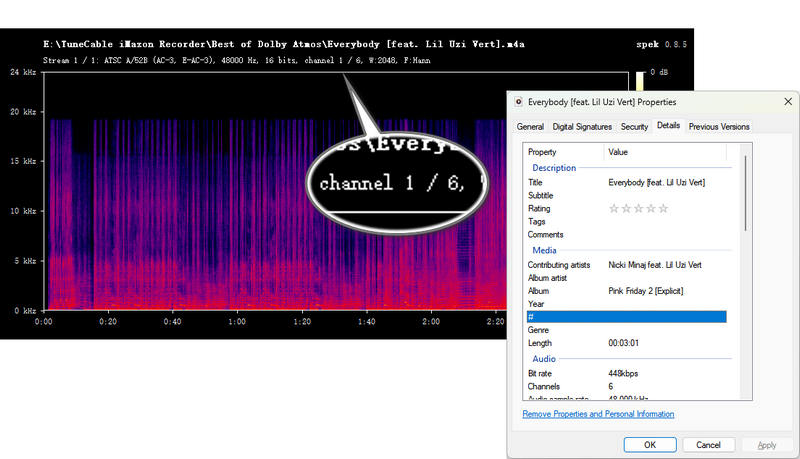Select the highlighted # track number row

(627, 317)
